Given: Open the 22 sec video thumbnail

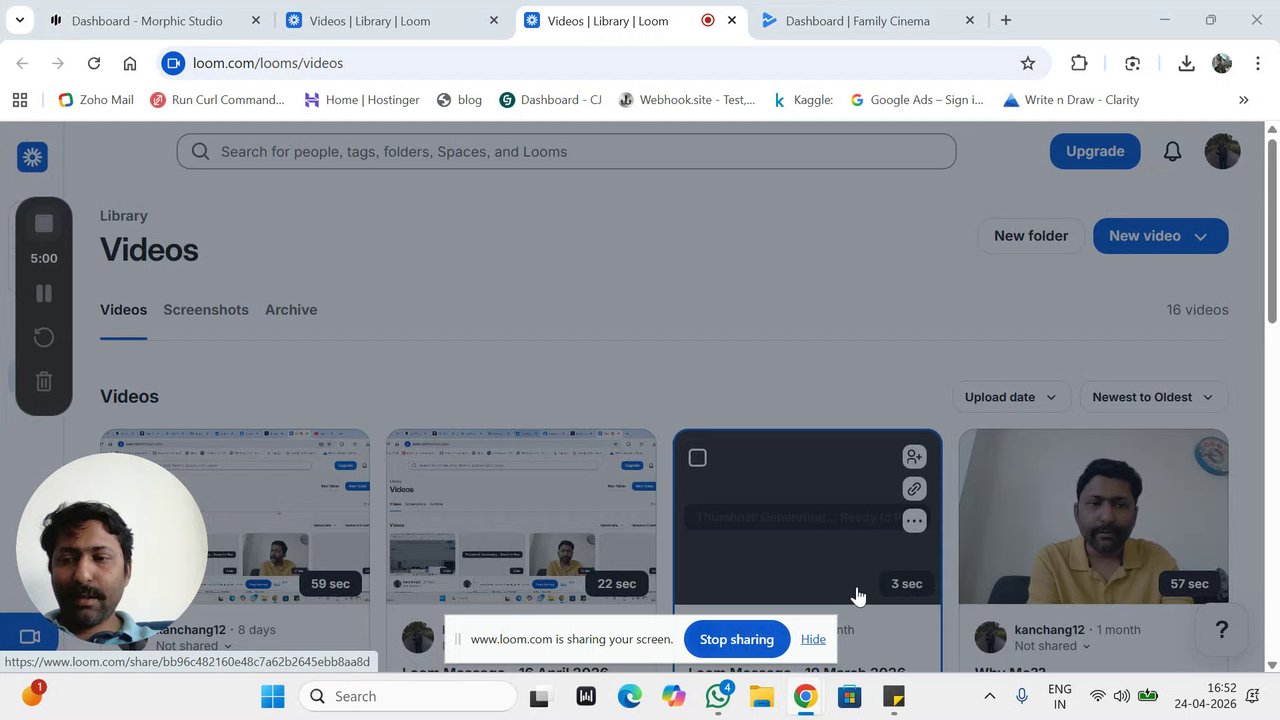Looking at the screenshot, I should (x=522, y=517).
